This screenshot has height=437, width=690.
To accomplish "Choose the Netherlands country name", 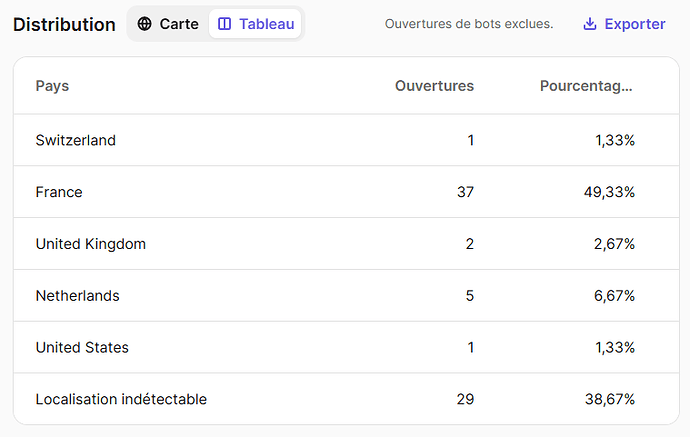I will point(77,296).
